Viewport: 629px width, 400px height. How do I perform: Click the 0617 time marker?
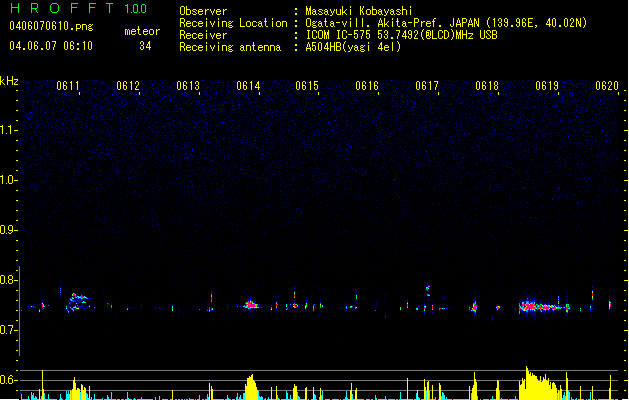pos(427,86)
